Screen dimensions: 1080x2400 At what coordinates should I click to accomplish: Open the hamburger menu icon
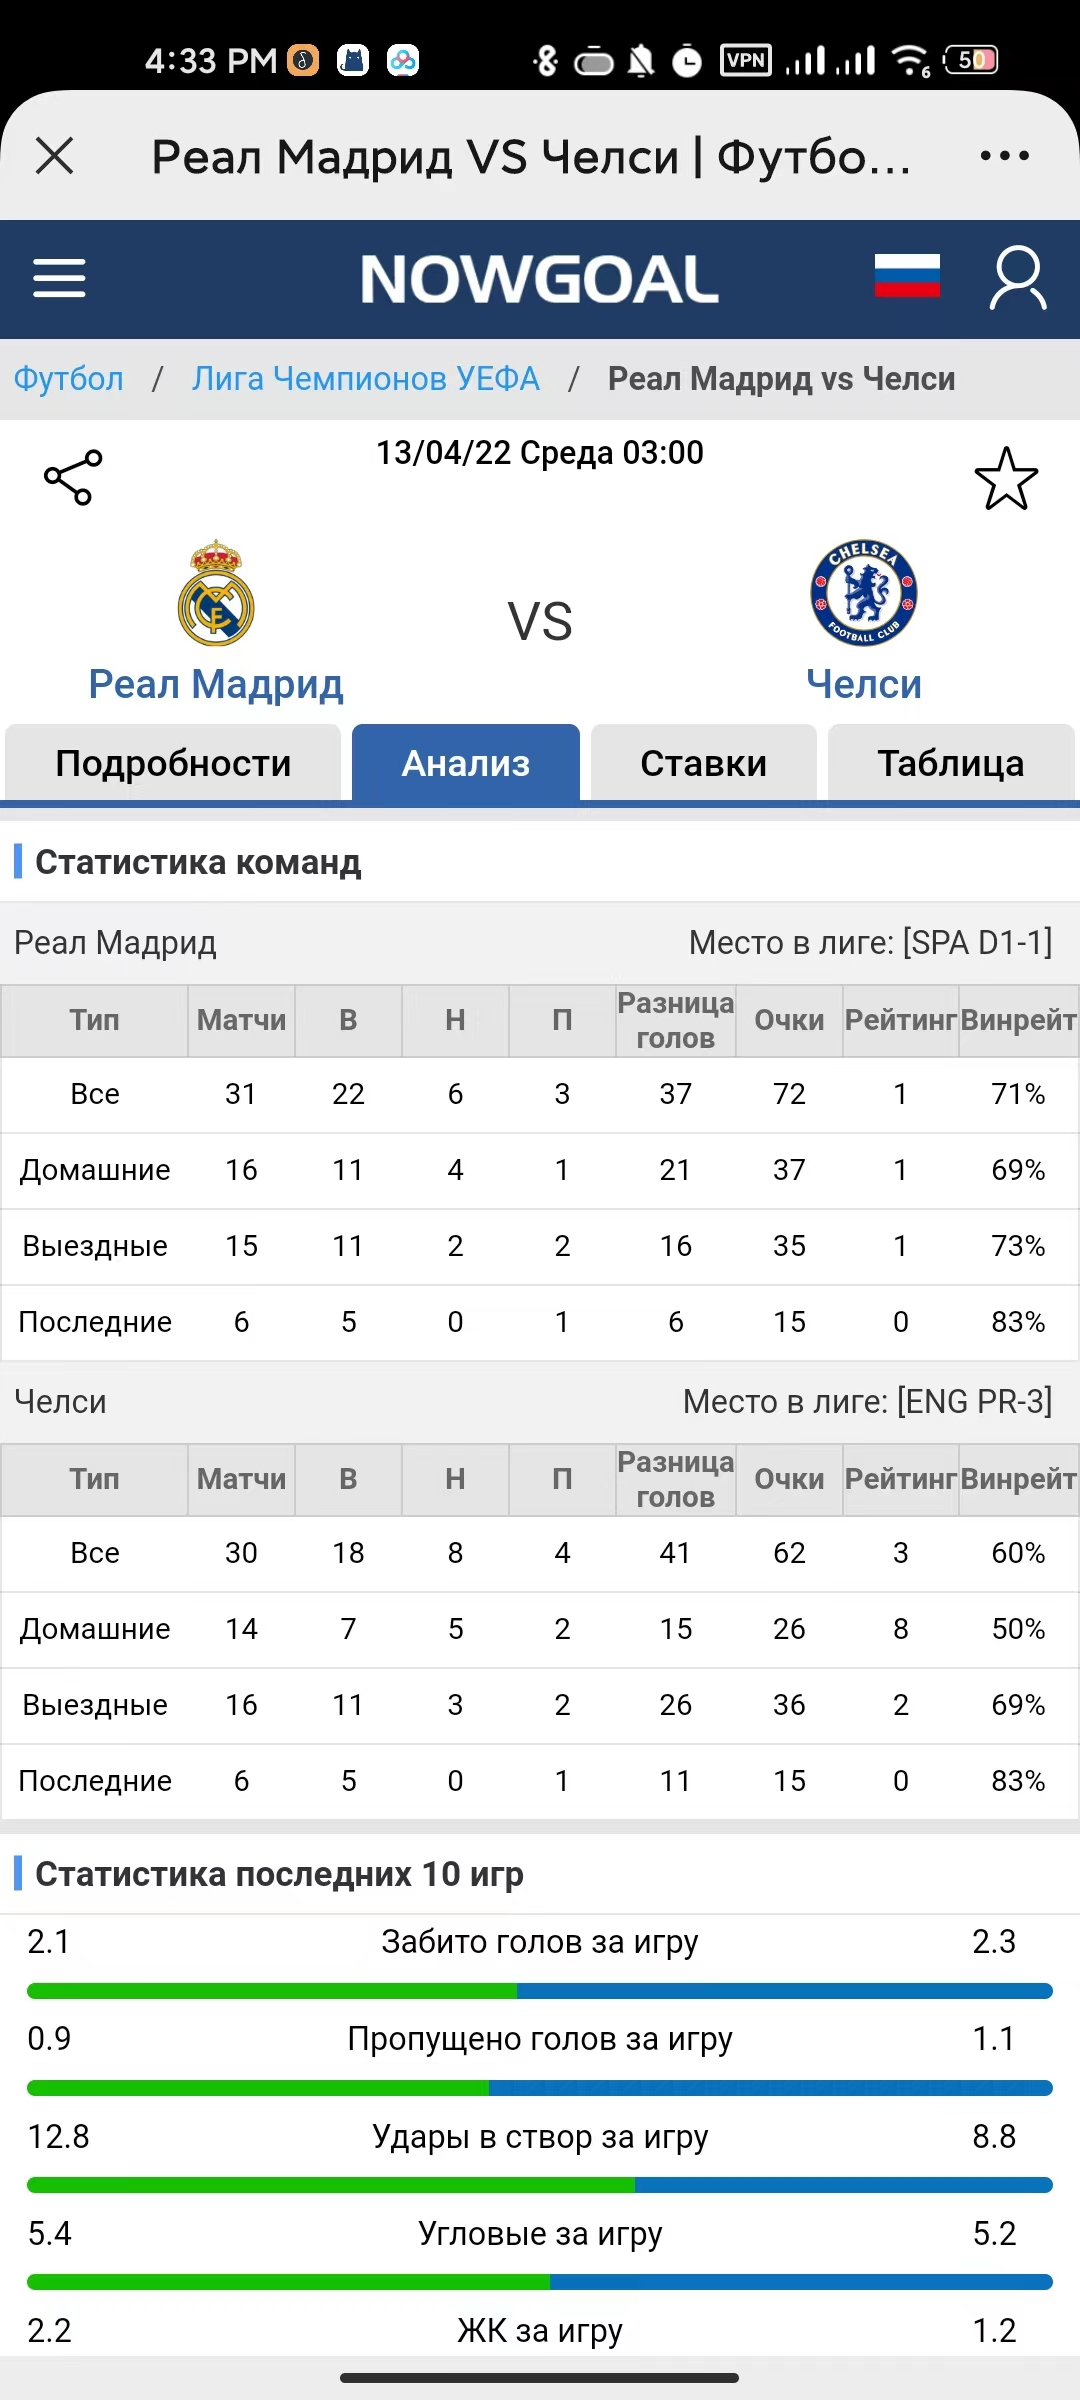(x=59, y=278)
